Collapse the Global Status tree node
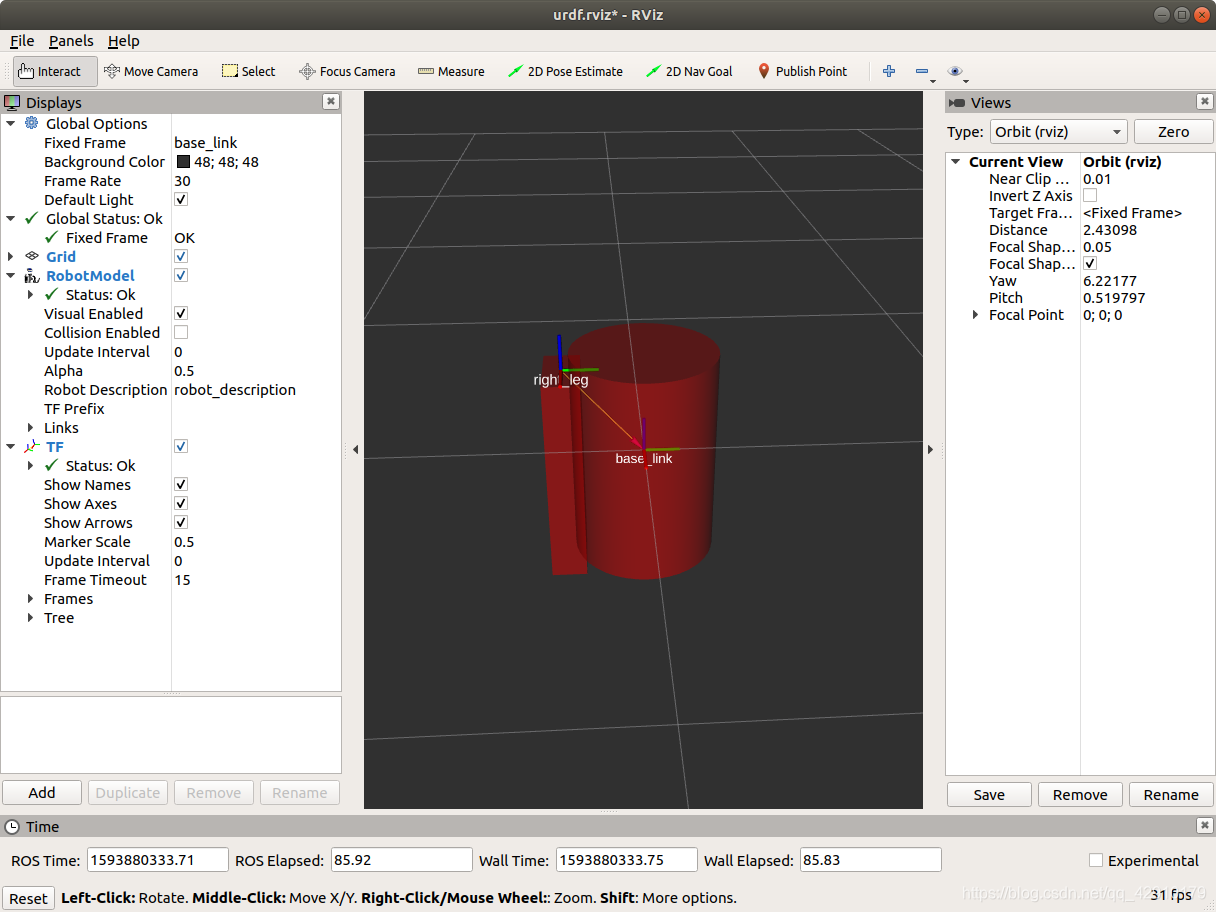Viewport: 1216px width, 912px height. point(11,218)
